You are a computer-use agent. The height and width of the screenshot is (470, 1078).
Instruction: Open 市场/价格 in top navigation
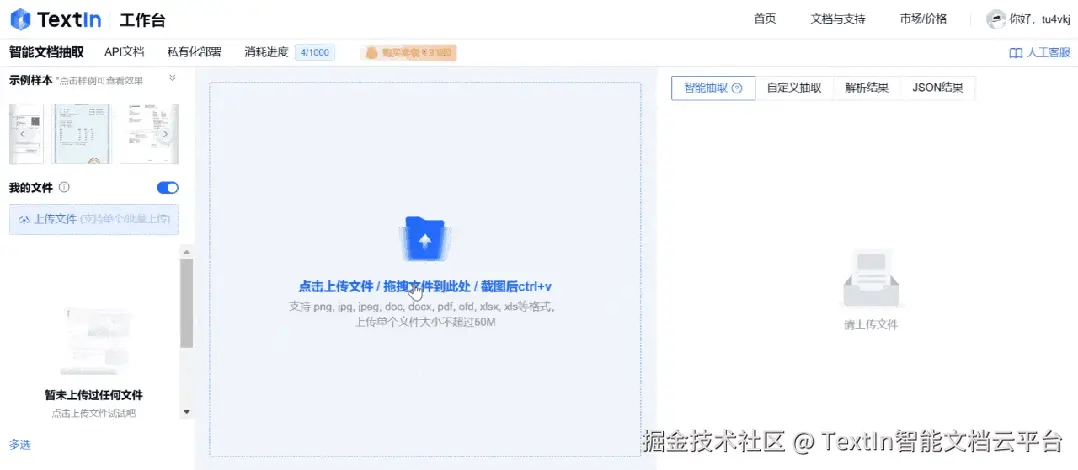click(x=923, y=19)
